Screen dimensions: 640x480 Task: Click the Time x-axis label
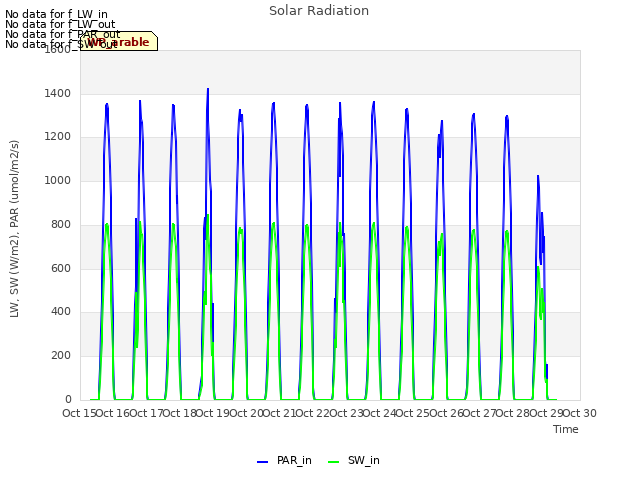coord(566,429)
